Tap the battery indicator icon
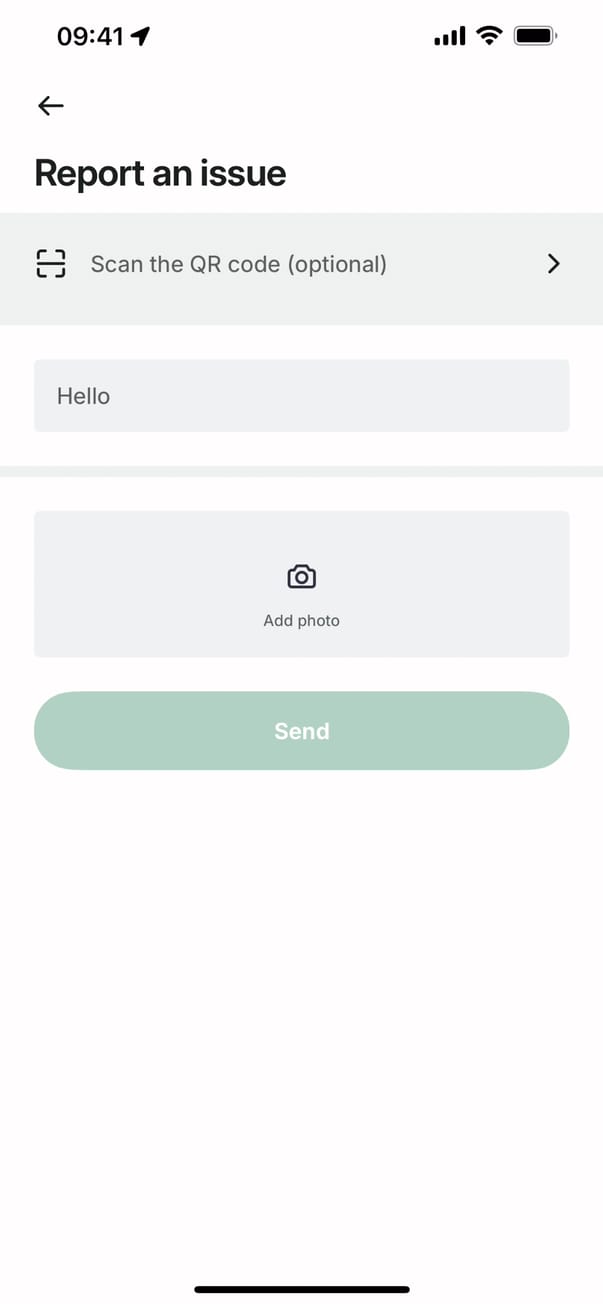This screenshot has width=603, height=1304. pyautogui.click(x=536, y=37)
